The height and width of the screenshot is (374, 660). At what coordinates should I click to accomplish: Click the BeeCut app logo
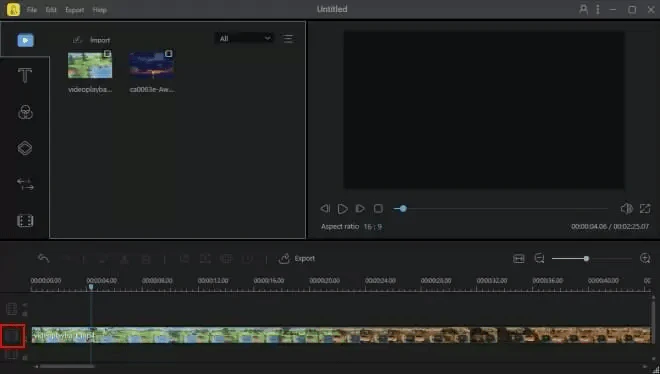[13, 9]
